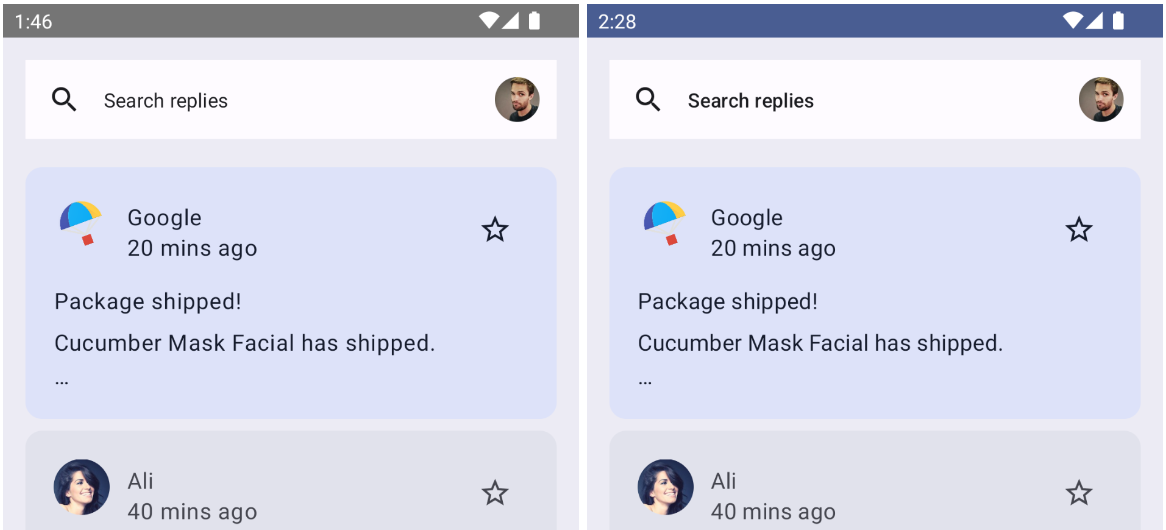Image resolution: width=1166 pixels, height=530 pixels.
Task: Tap Google umbrella logo in the 2:28 screen
Action: [664, 223]
